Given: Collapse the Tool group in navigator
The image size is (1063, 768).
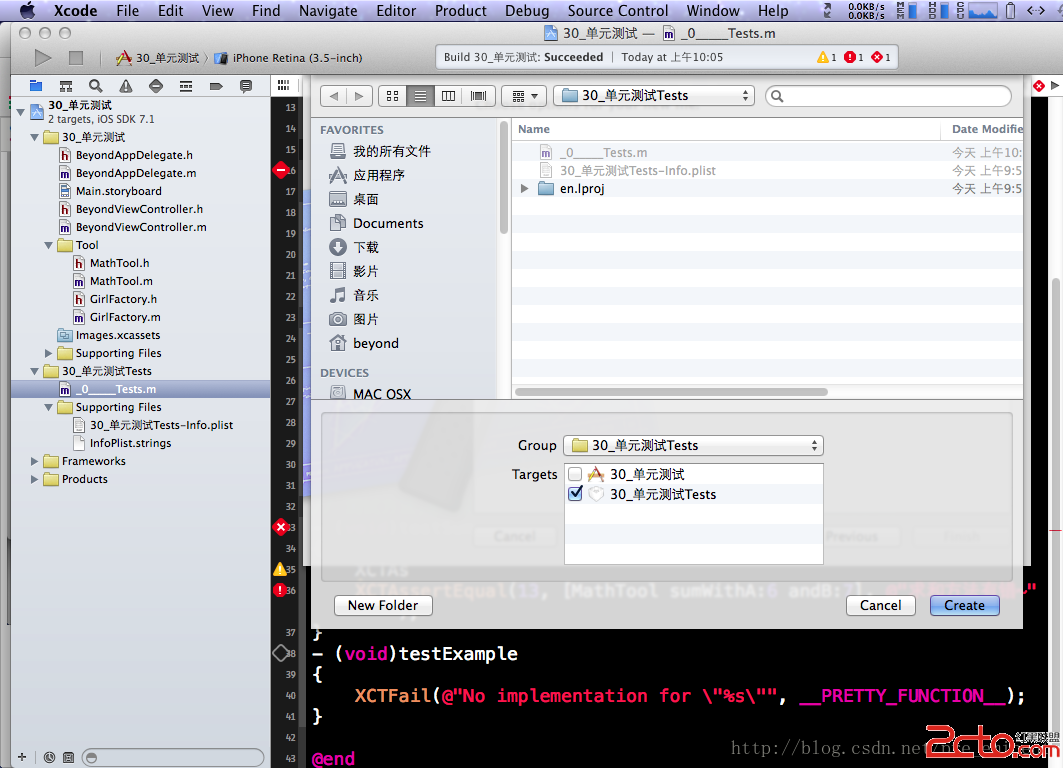Looking at the screenshot, I should (49, 245).
